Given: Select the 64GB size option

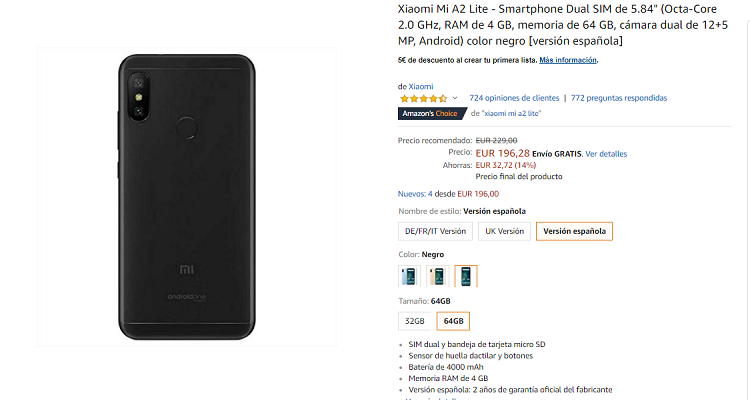Looking at the screenshot, I should pyautogui.click(x=453, y=321).
